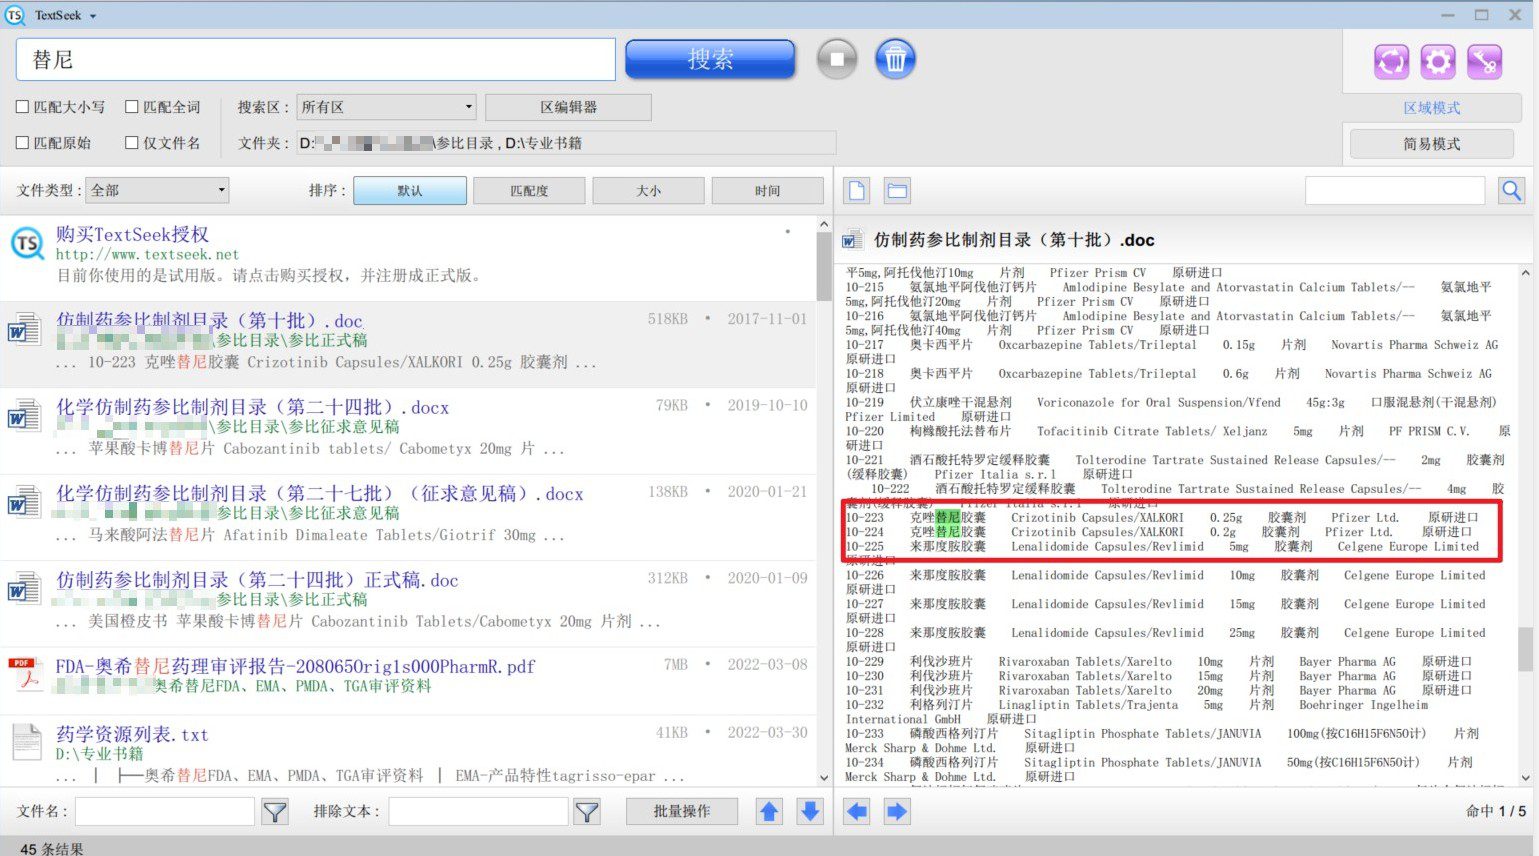Screen dimensions: 1539x856
Task: Open the 搜索区 所有区 dropdown
Action: [386, 107]
